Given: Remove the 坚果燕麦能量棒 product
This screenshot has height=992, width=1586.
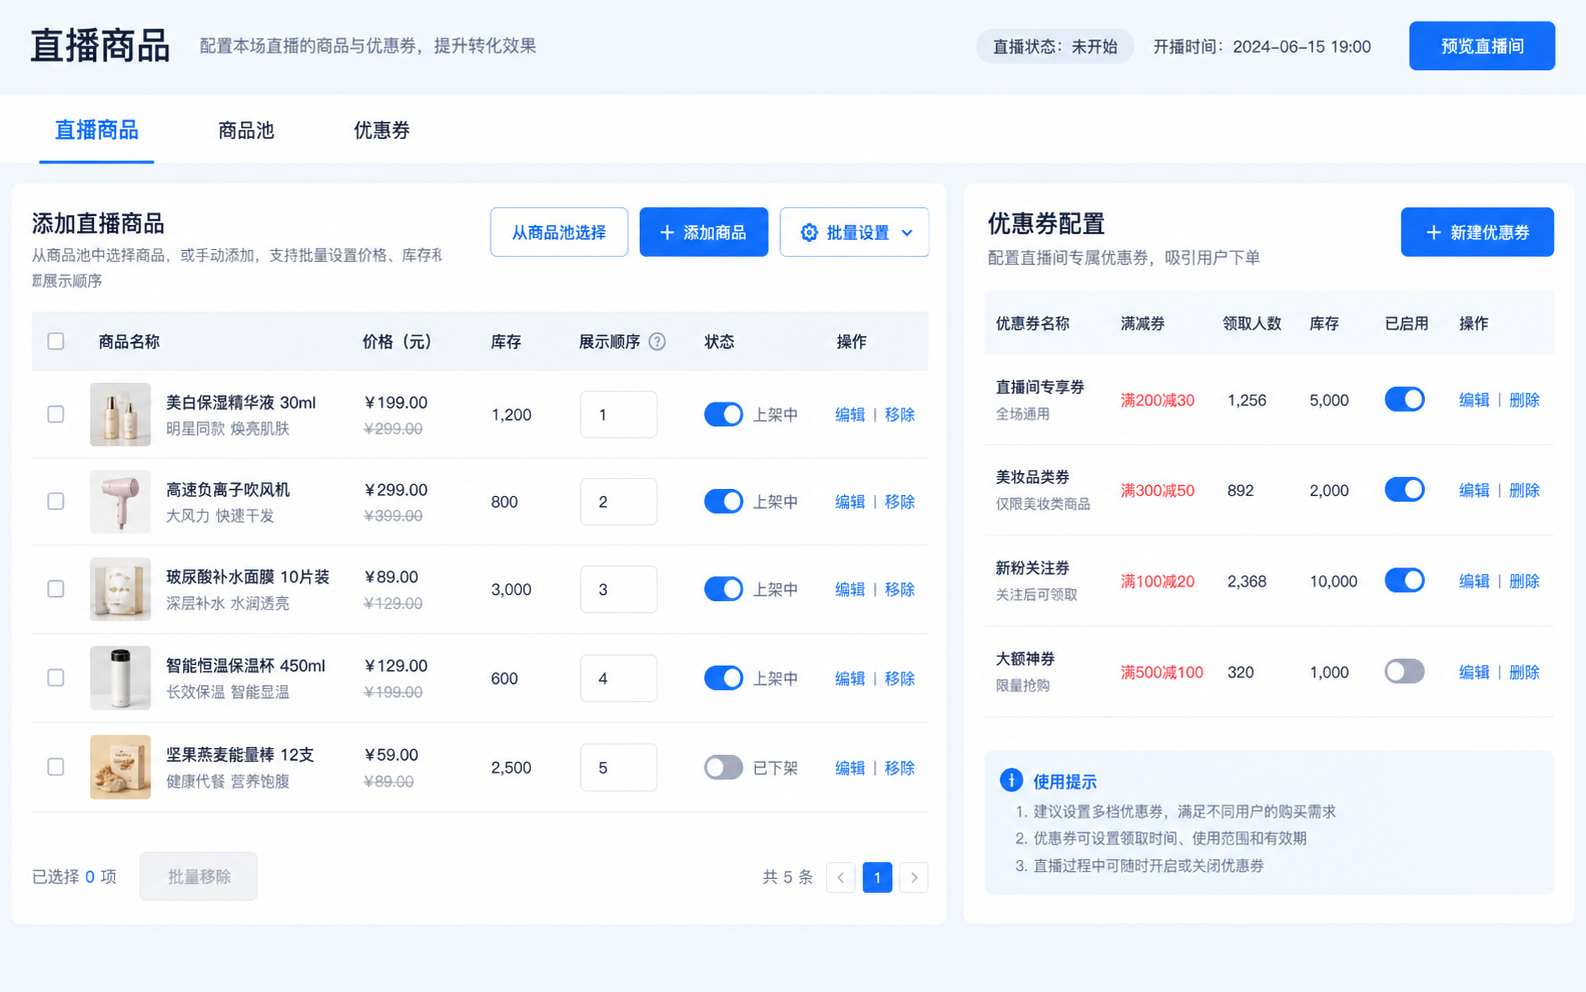Looking at the screenshot, I should 900,768.
